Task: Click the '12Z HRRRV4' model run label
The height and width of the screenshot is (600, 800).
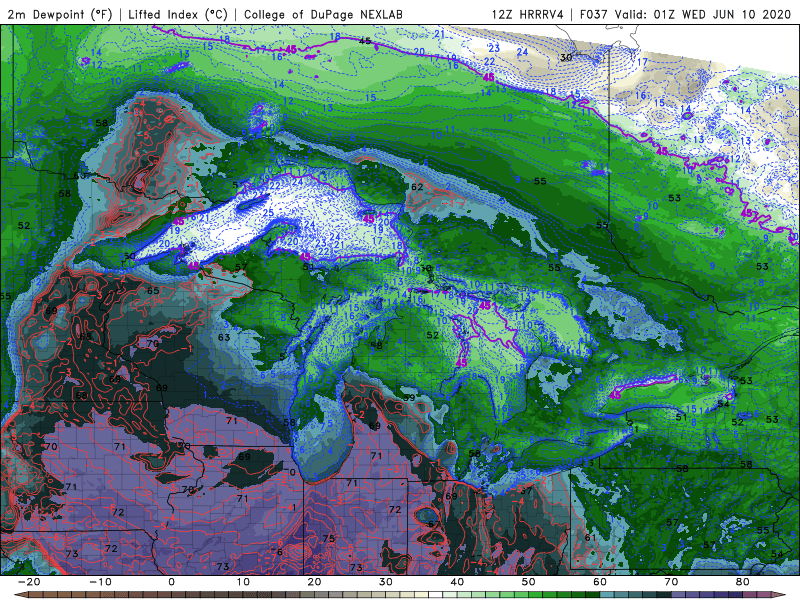Action: coord(528,14)
